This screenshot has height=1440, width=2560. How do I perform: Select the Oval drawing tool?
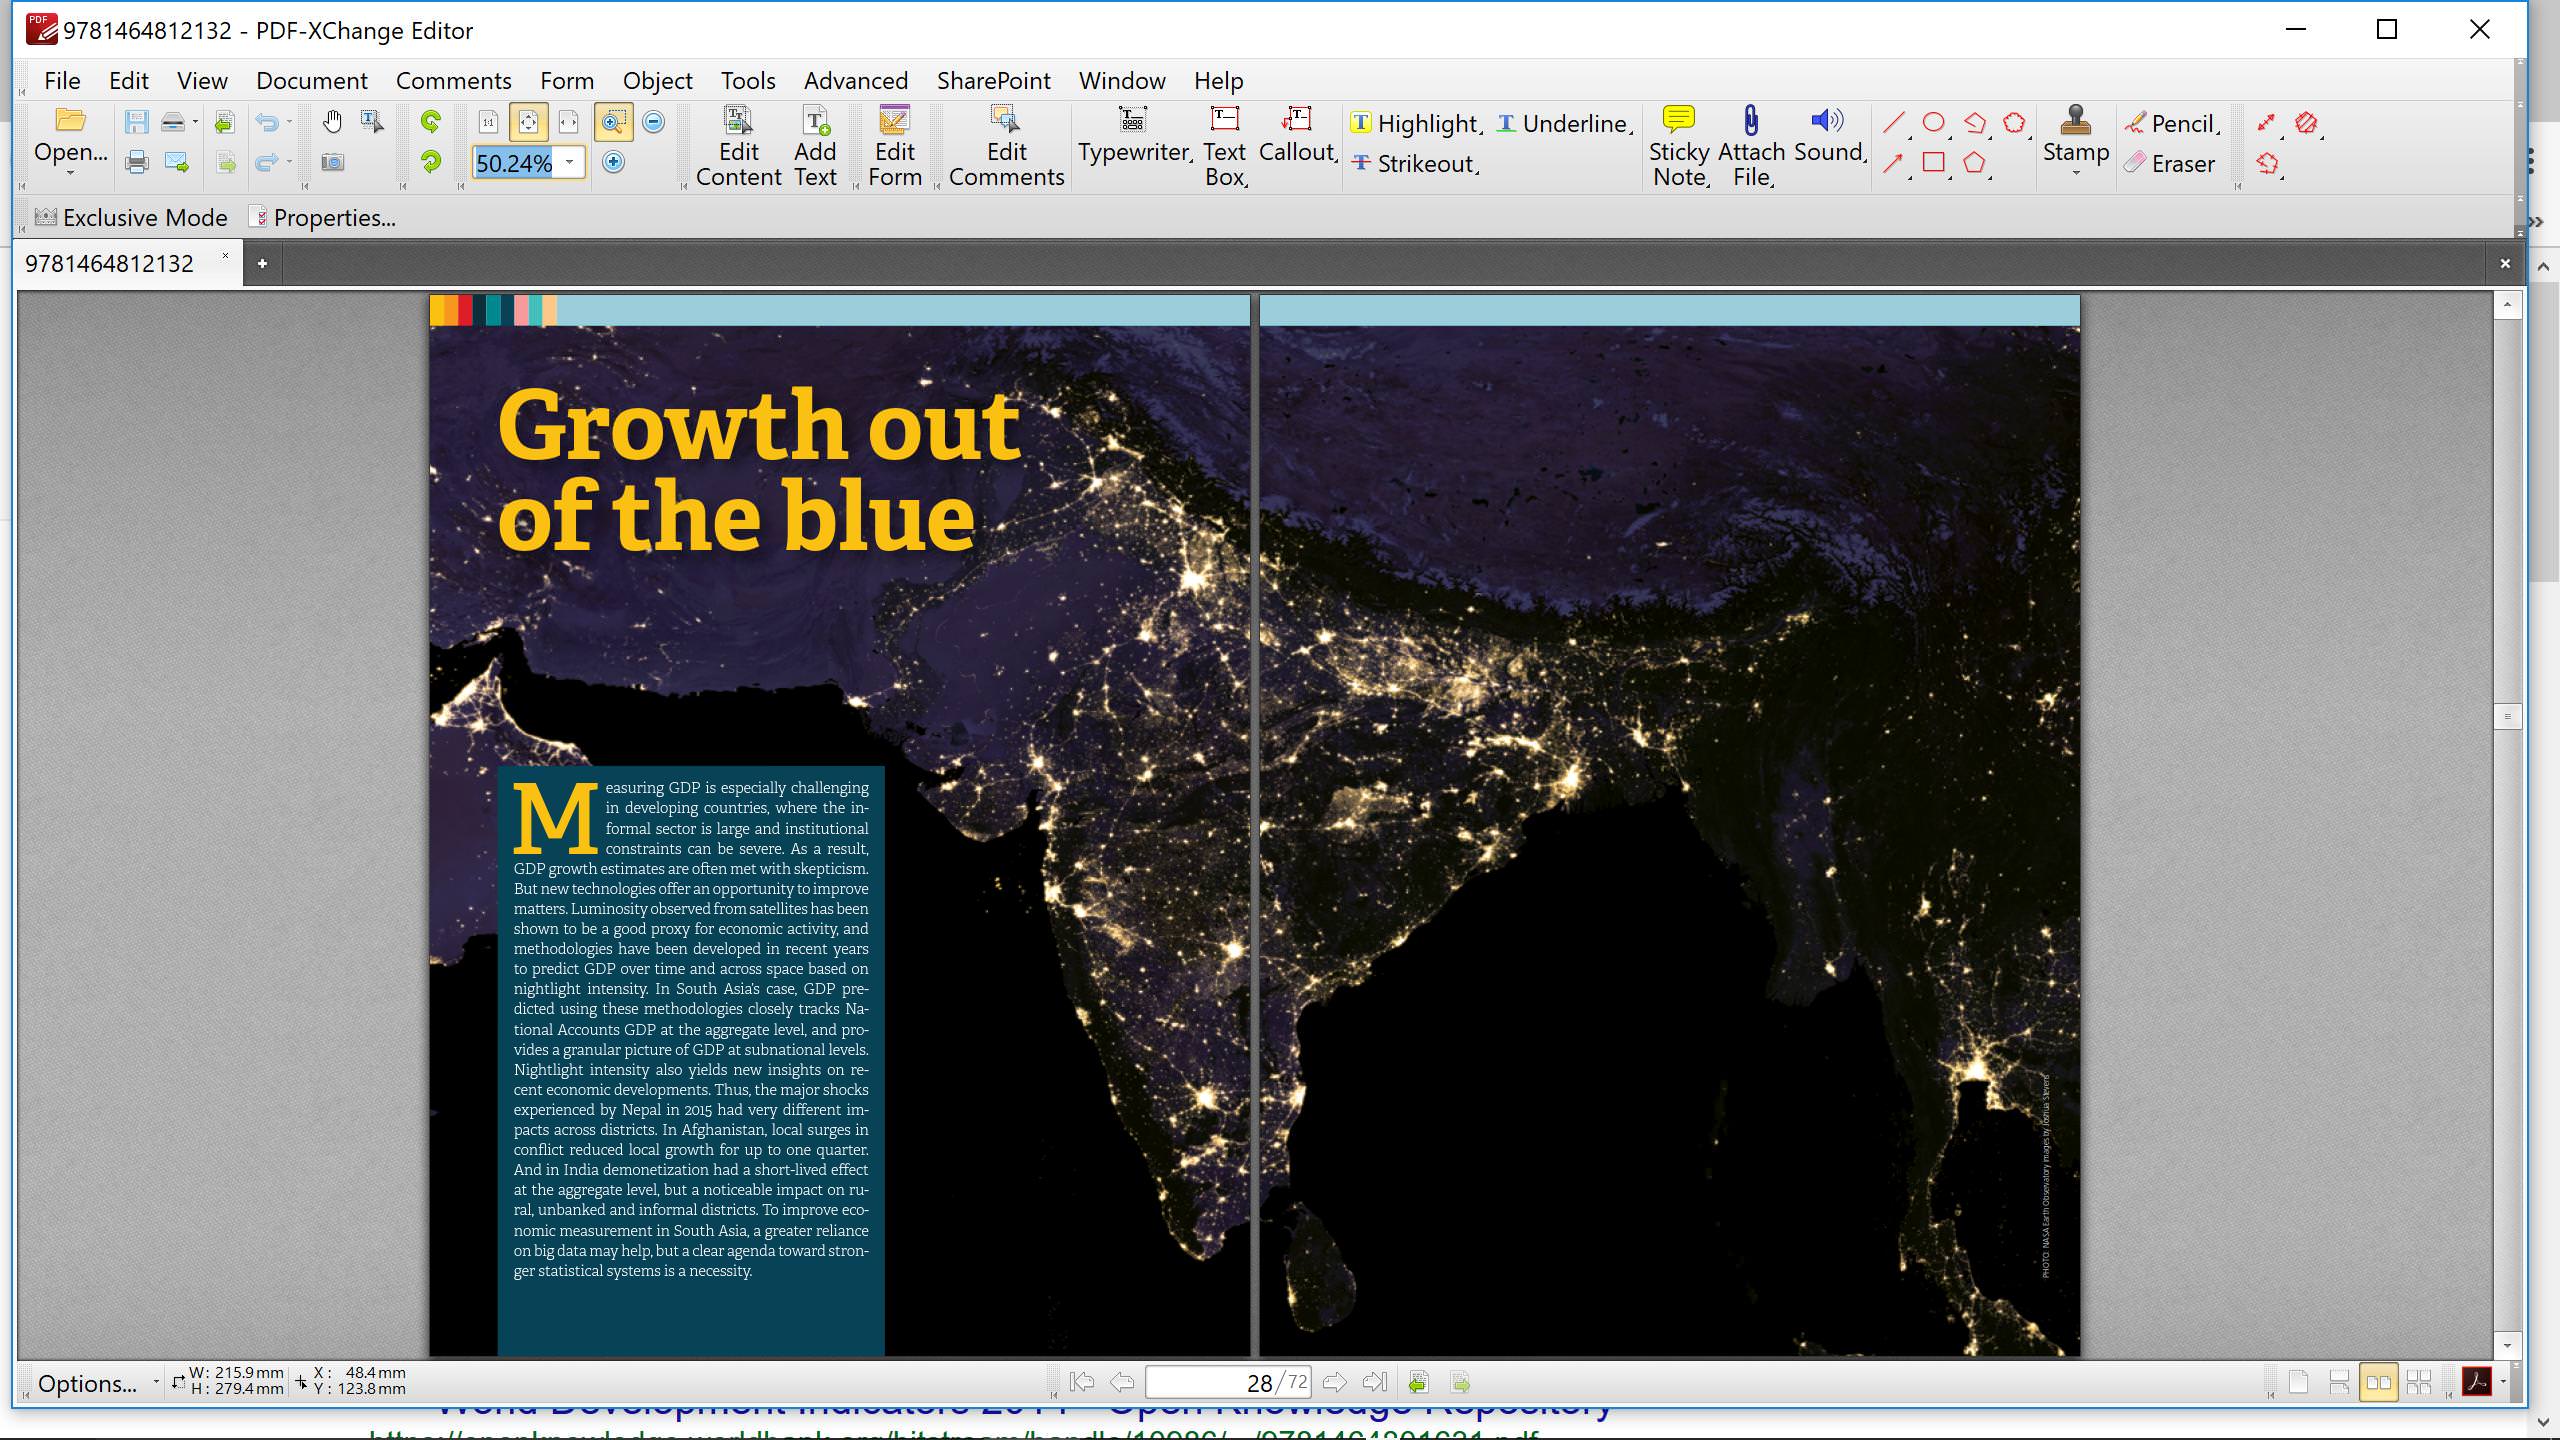click(x=1933, y=122)
